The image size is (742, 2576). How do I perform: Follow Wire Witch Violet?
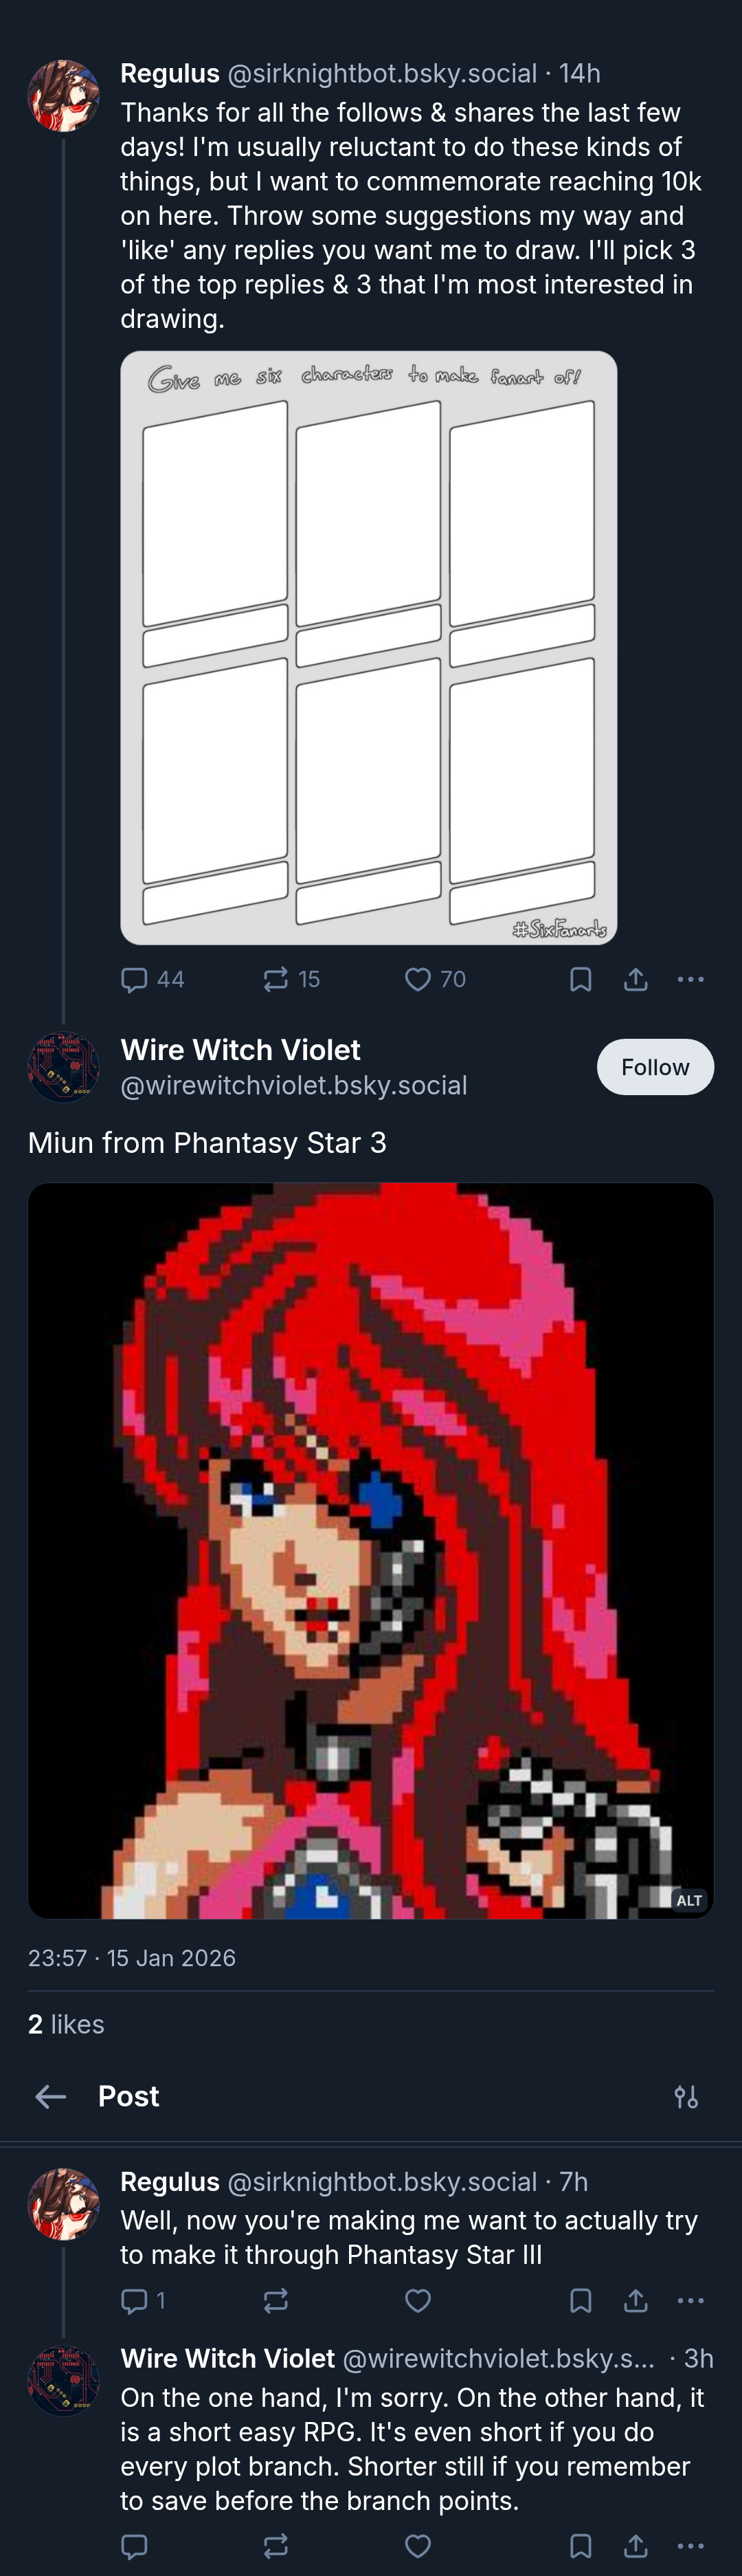[655, 1067]
